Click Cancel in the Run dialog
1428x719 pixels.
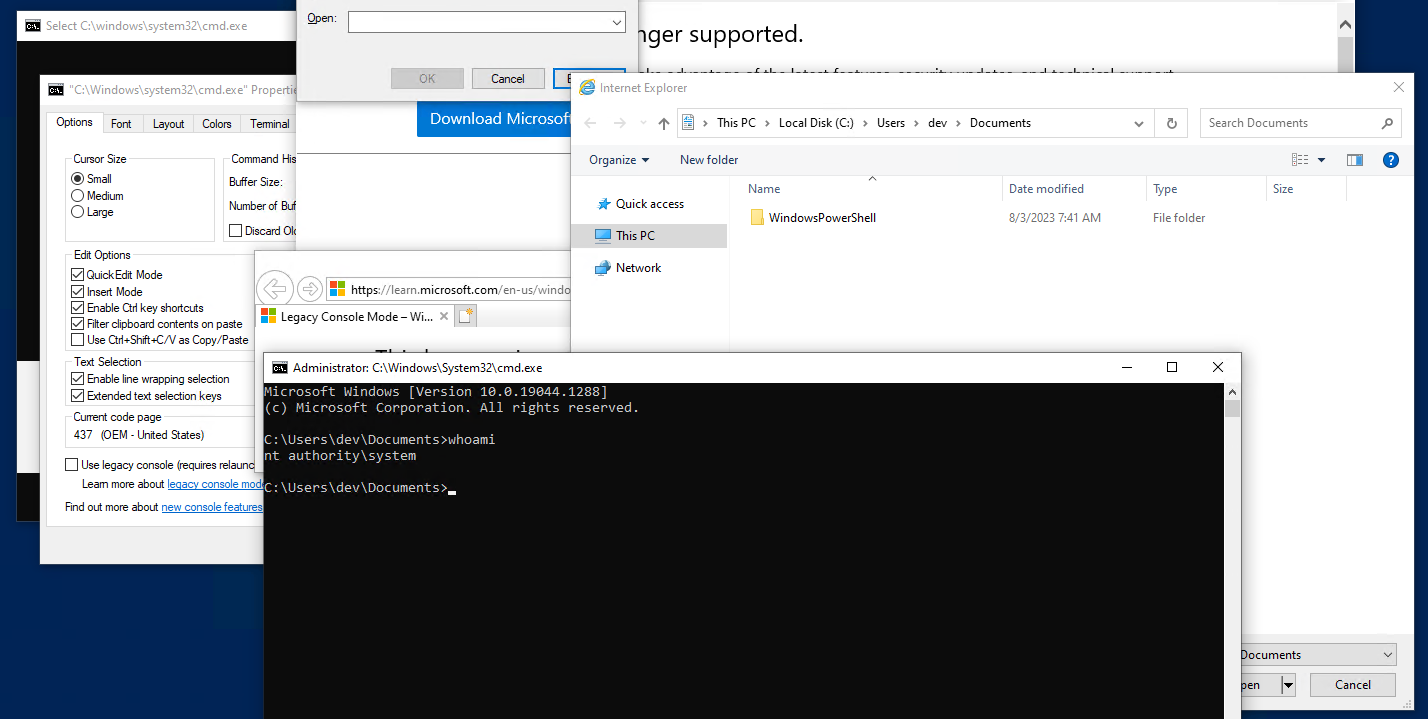(507, 79)
